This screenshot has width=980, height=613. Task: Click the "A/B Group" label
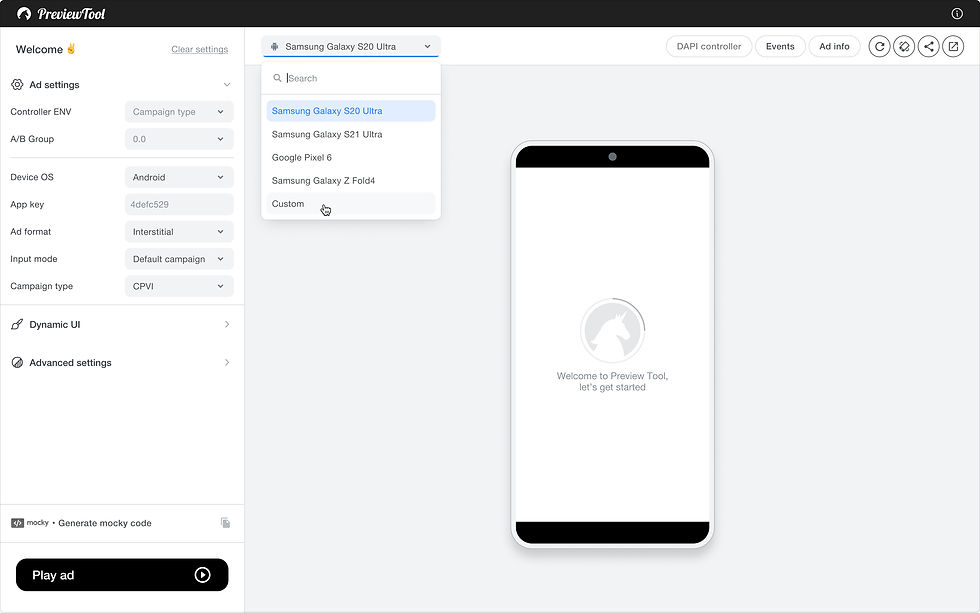pos(32,139)
